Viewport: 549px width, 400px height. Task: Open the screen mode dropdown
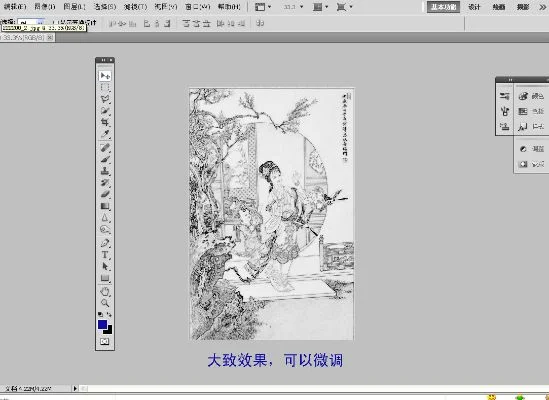point(344,7)
